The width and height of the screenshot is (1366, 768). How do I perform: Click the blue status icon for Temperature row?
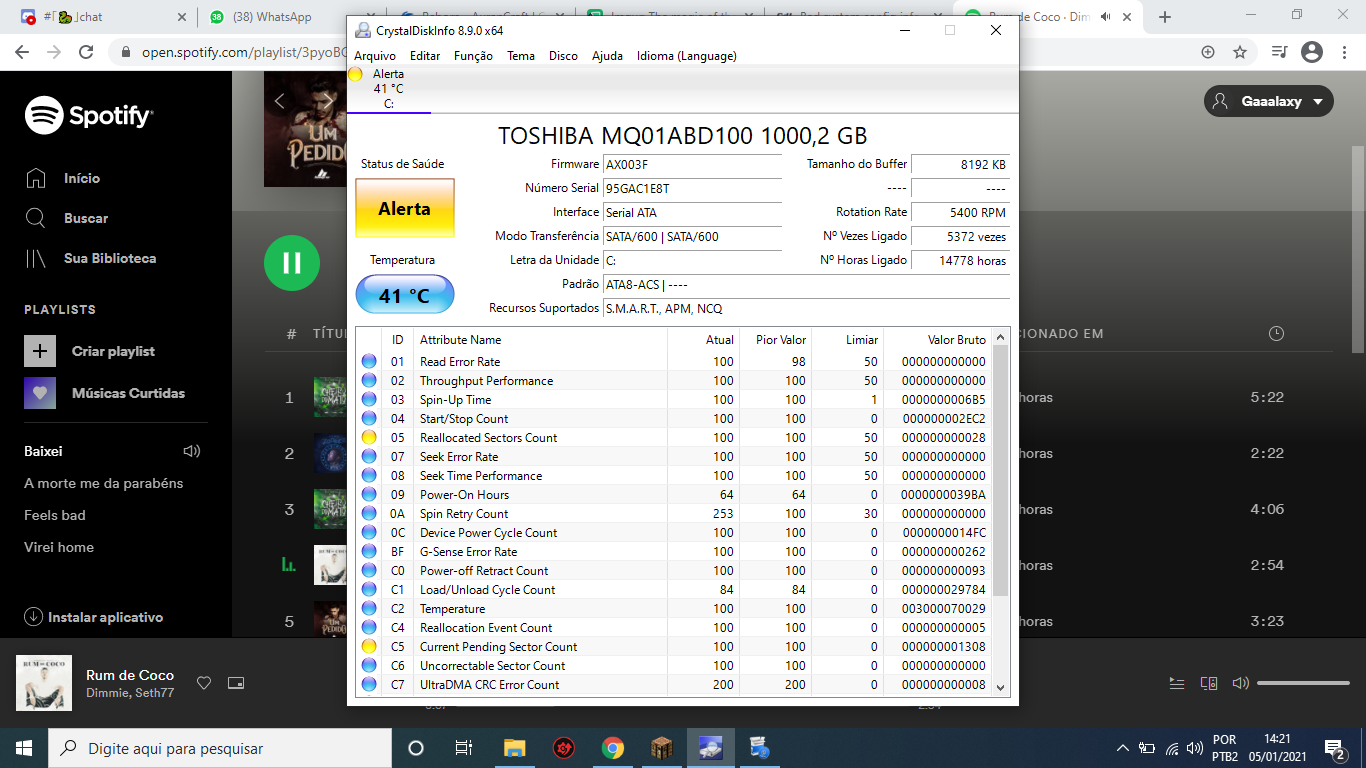(369, 608)
